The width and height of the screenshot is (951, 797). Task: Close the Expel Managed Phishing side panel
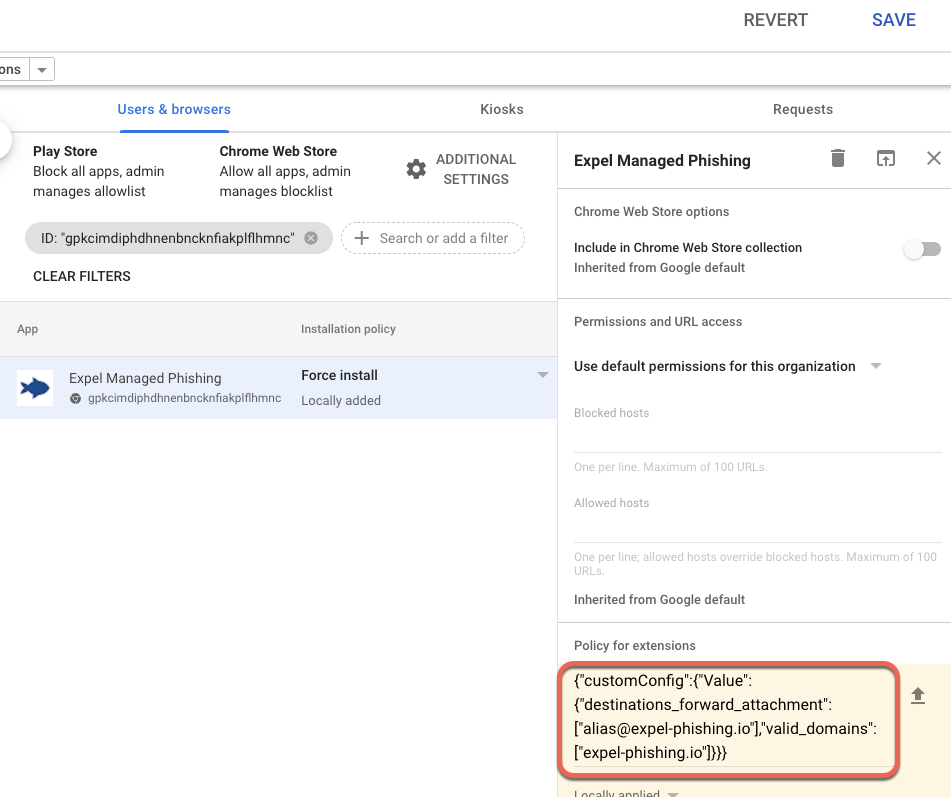[x=933, y=158]
